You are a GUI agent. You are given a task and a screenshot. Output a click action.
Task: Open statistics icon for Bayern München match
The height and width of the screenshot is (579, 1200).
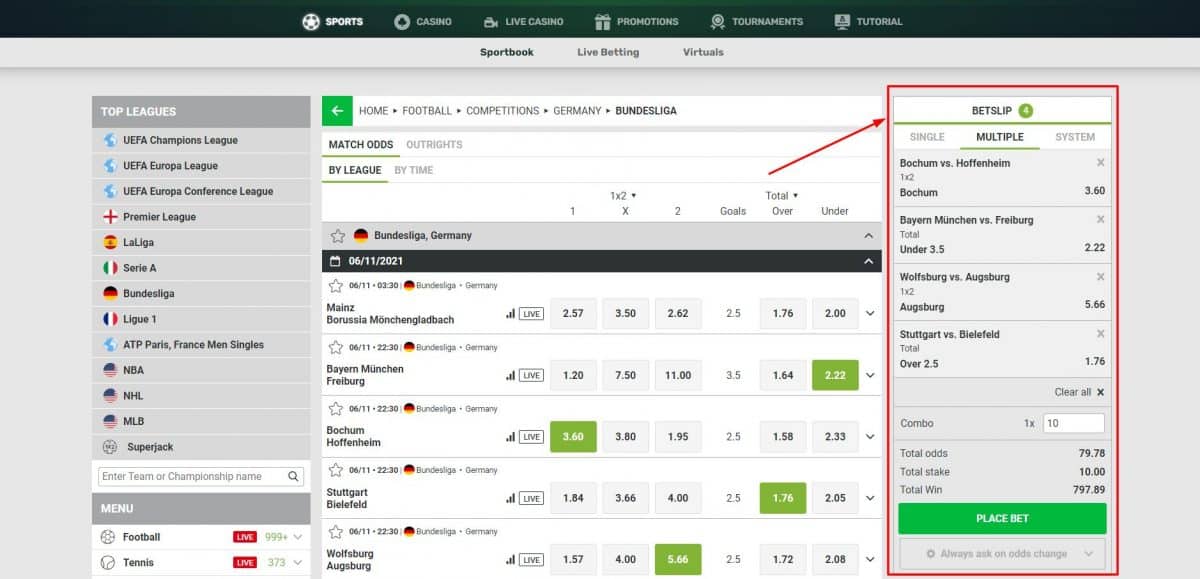pyautogui.click(x=511, y=375)
